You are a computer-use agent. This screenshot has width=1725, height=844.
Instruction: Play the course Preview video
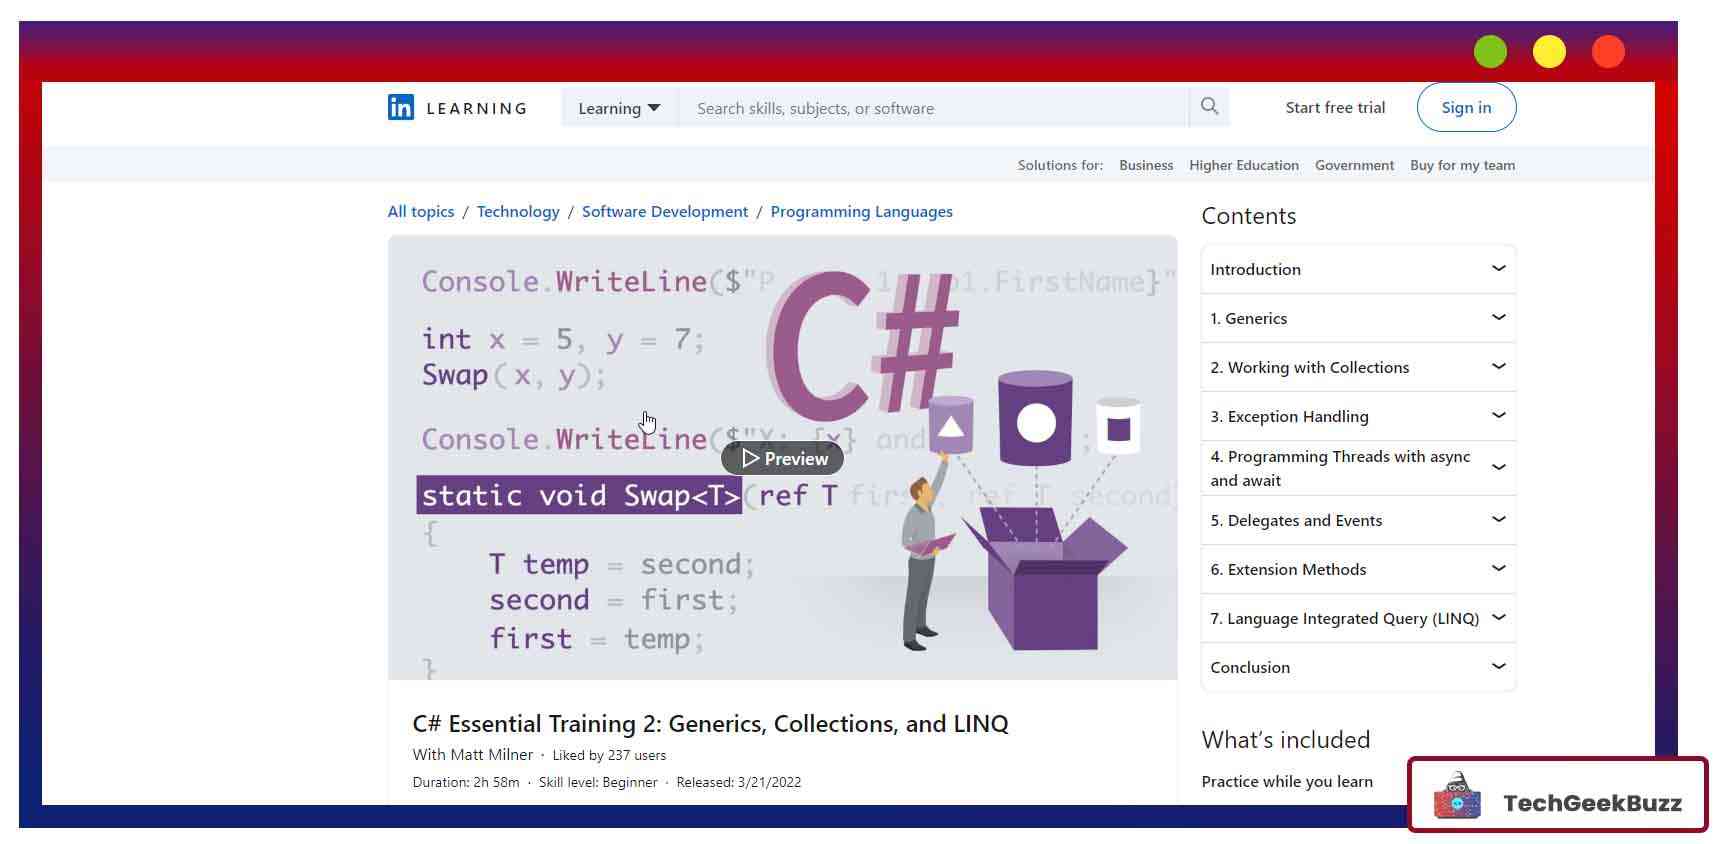tap(783, 459)
